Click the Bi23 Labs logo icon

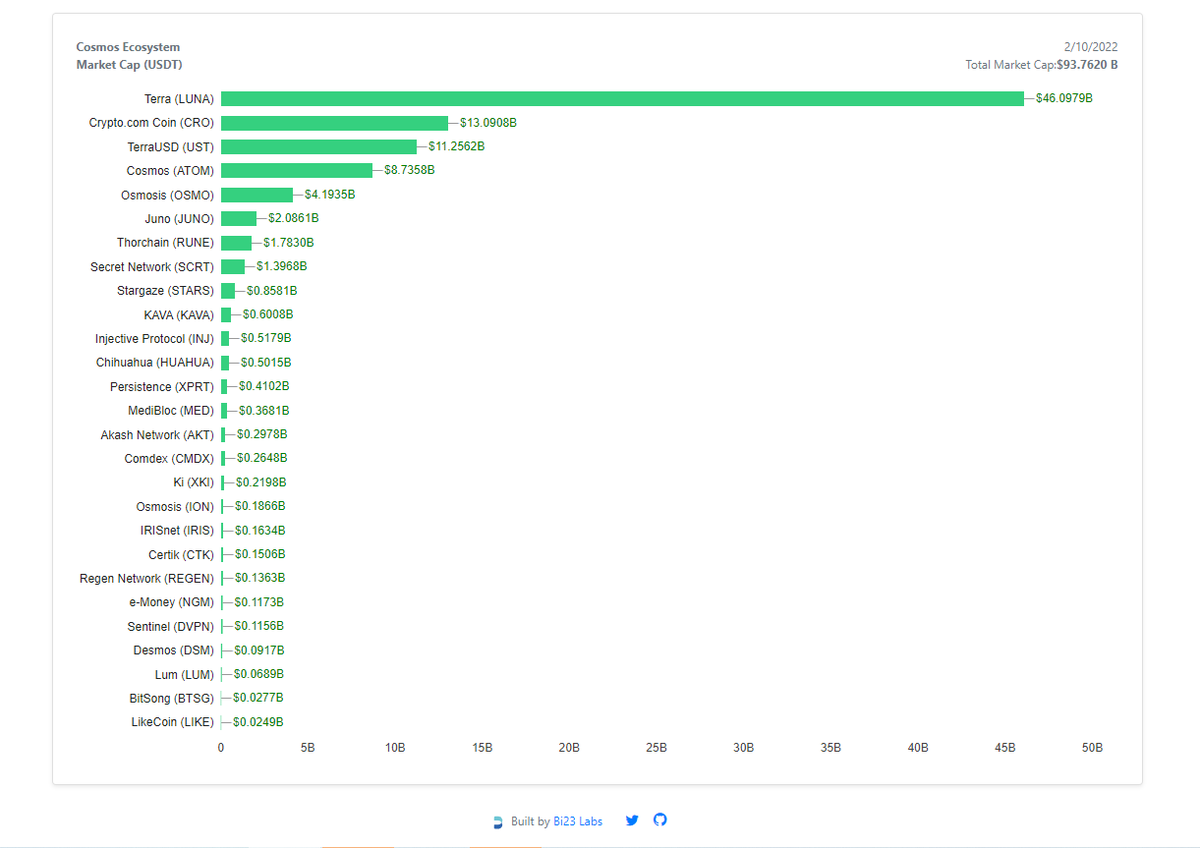click(x=498, y=822)
